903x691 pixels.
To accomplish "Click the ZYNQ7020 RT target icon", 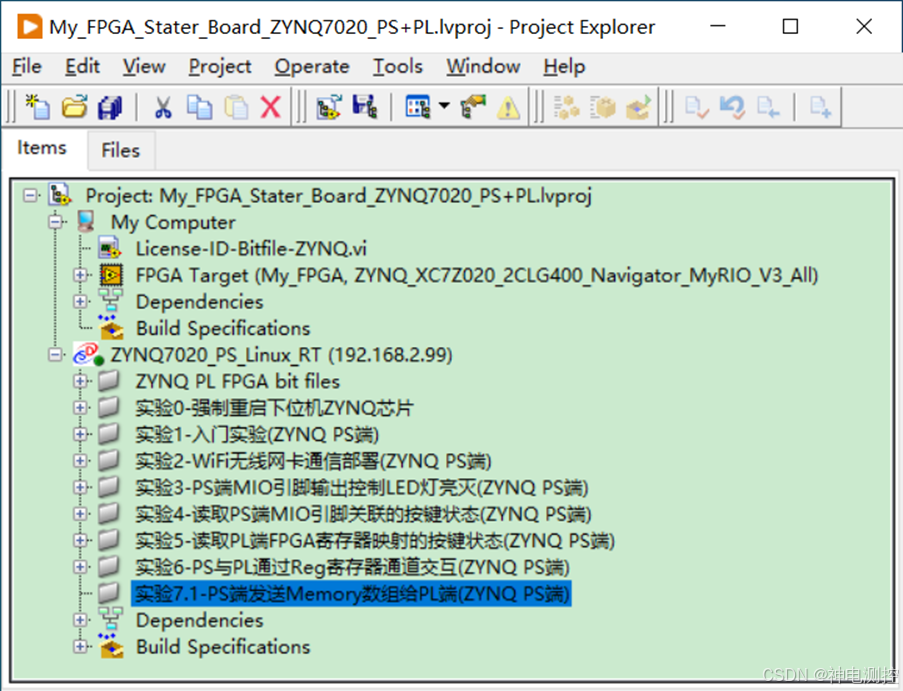I will (x=88, y=354).
